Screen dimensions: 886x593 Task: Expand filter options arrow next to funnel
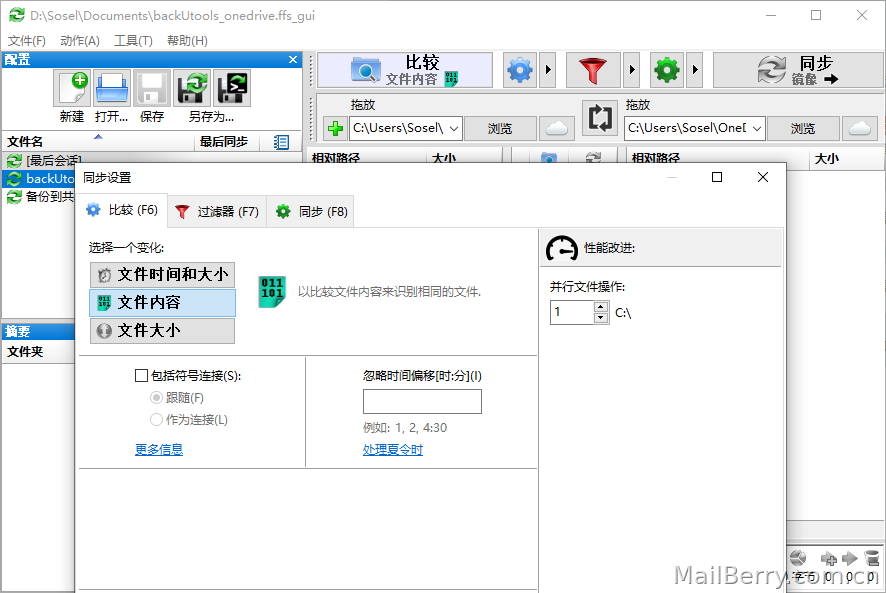[632, 70]
